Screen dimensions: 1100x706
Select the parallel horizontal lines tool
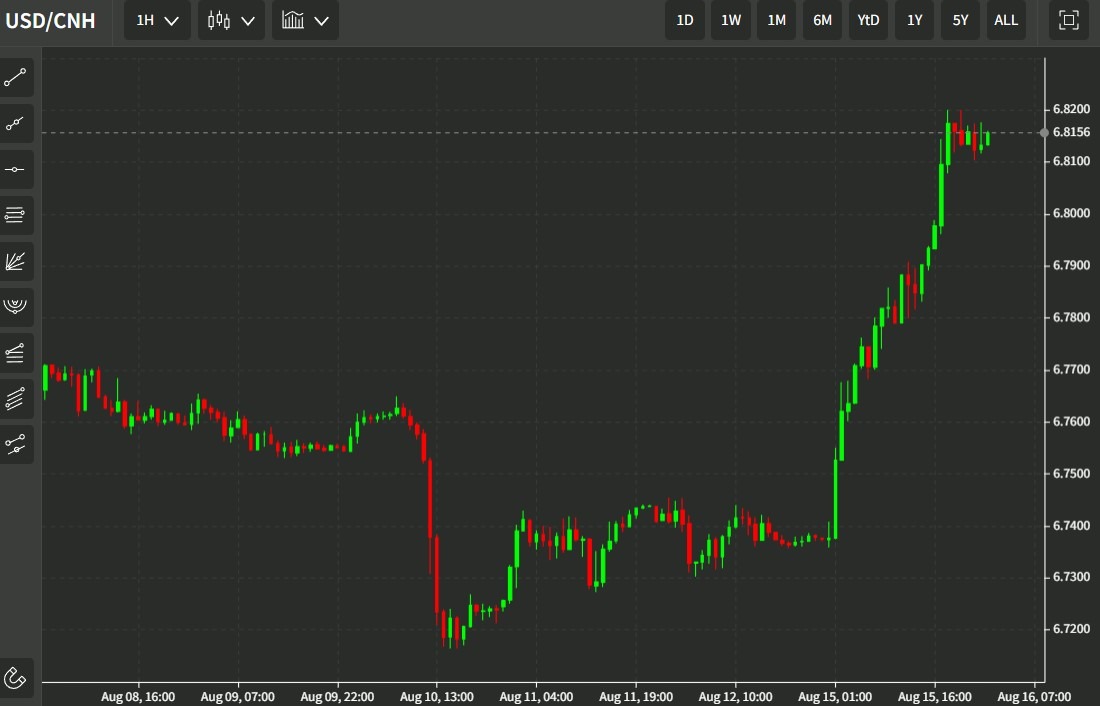pos(15,215)
